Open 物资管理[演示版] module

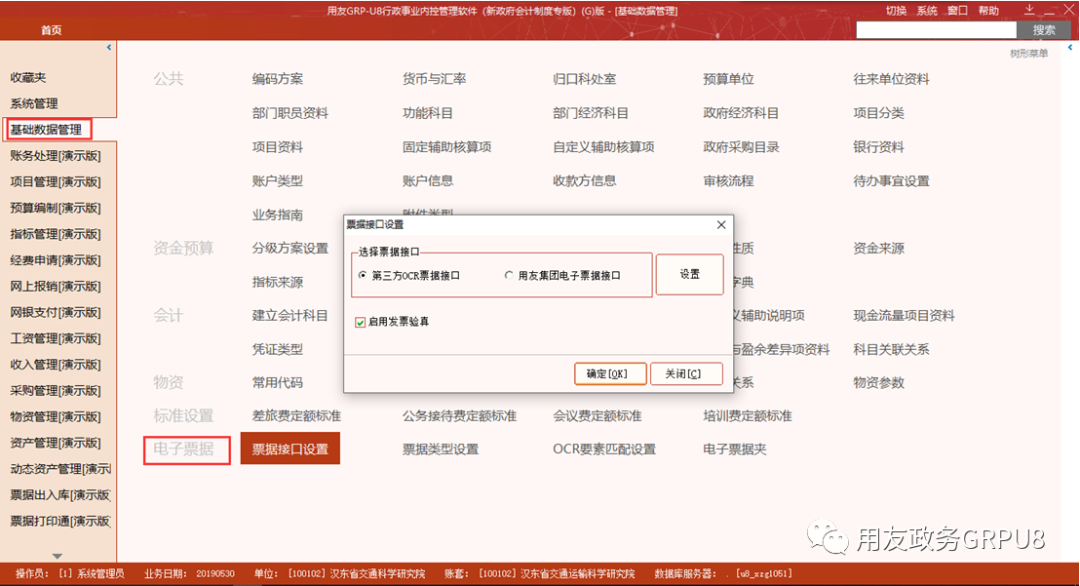[55, 417]
